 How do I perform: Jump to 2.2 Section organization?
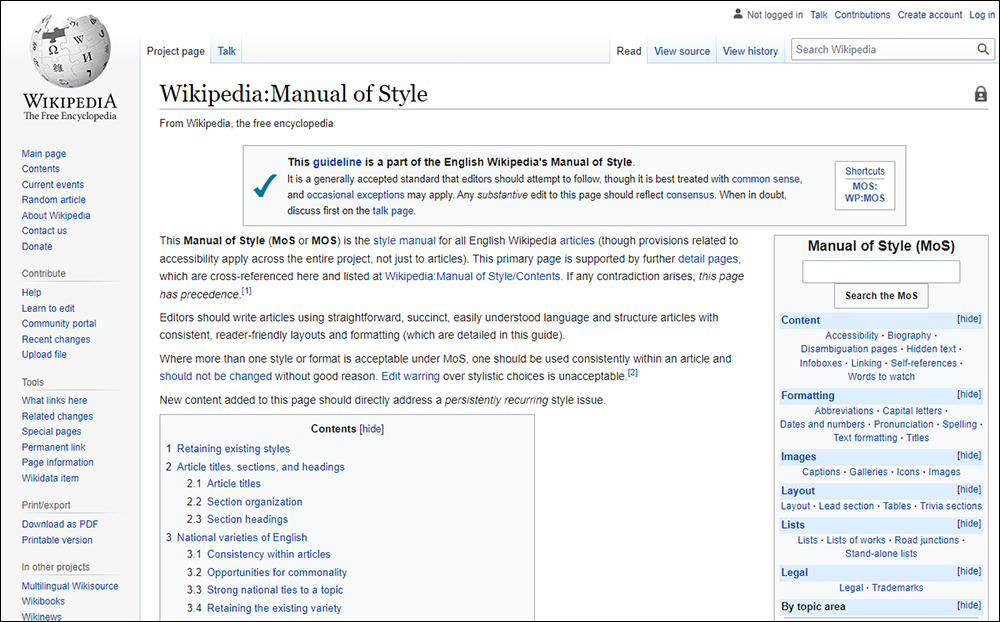(254, 502)
